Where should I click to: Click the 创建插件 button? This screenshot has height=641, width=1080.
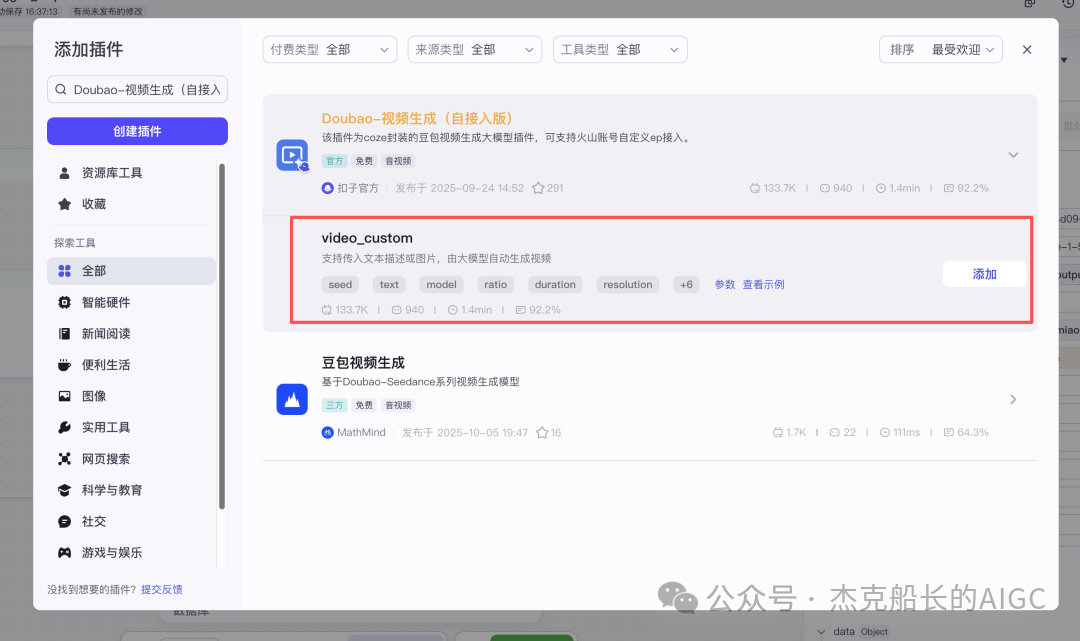point(137,131)
